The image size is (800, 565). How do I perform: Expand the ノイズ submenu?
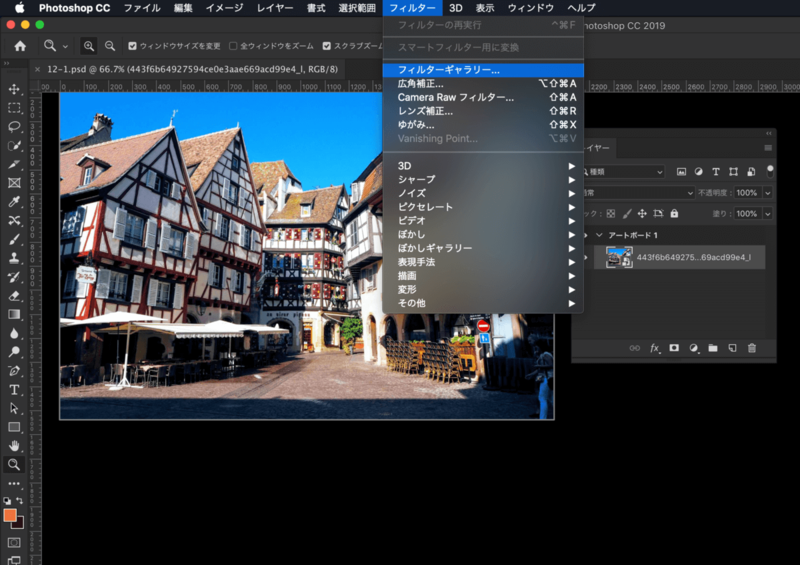click(x=483, y=193)
